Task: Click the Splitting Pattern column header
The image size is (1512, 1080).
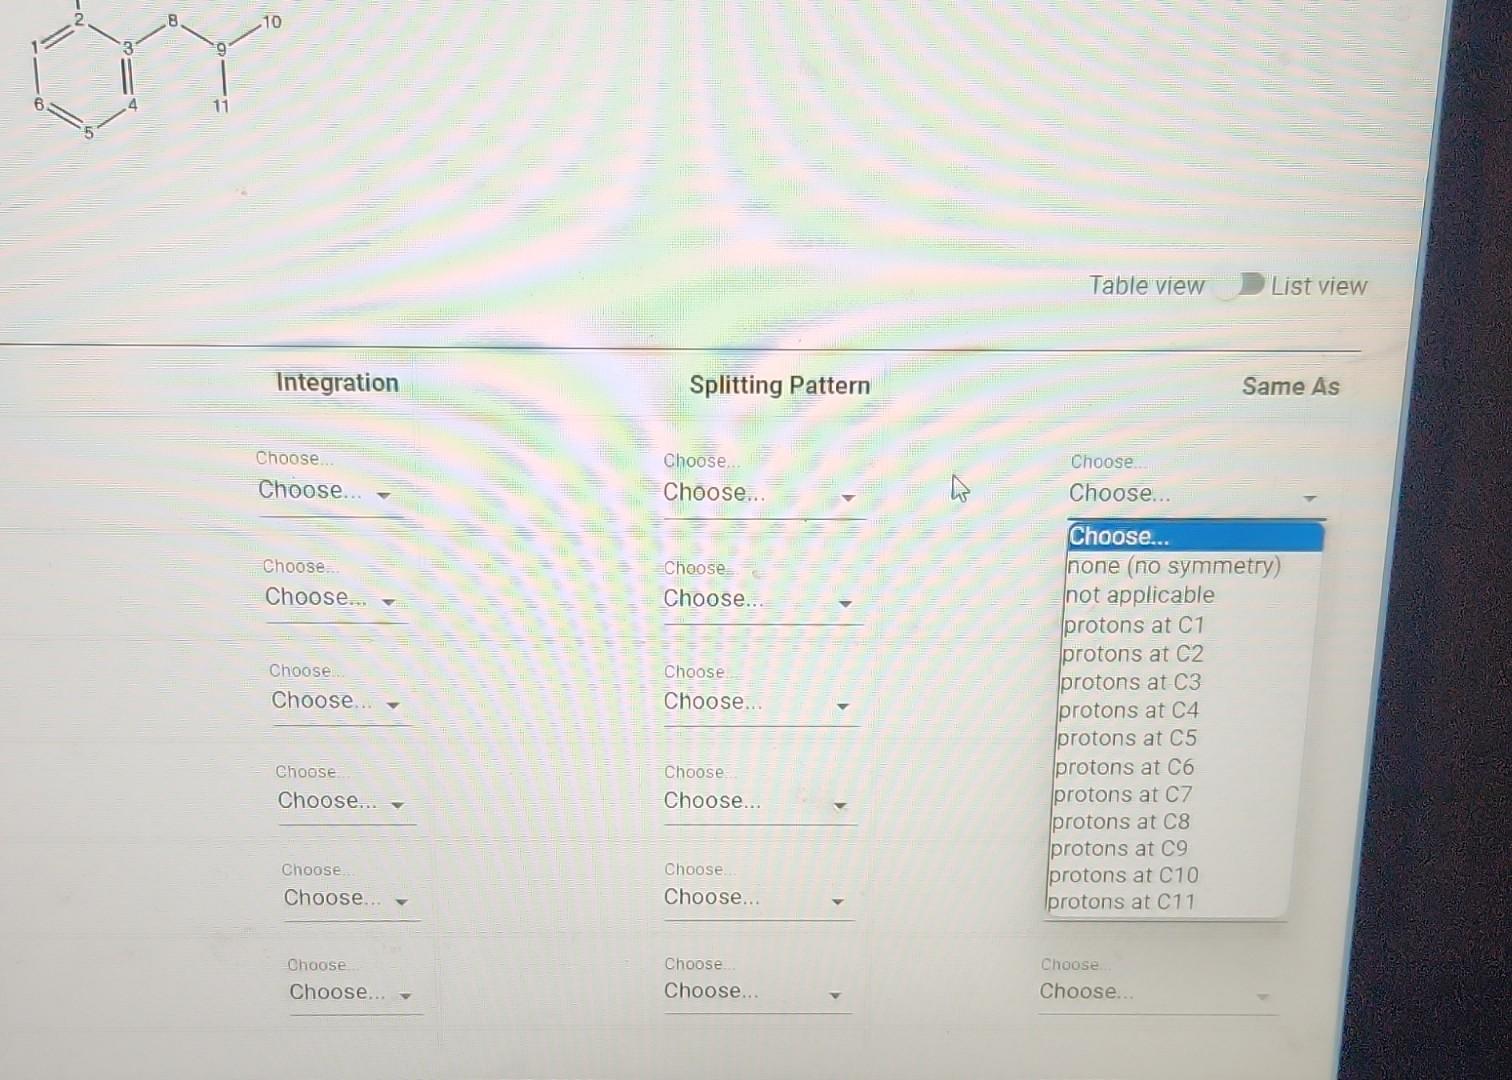Action: pos(780,385)
